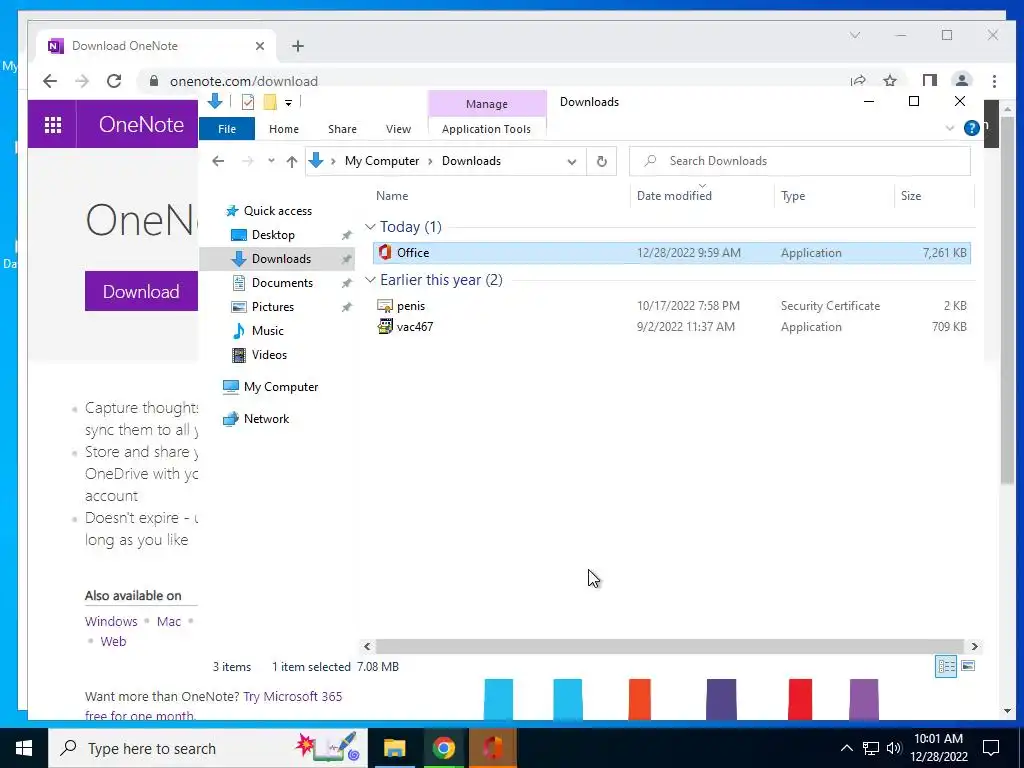Close the Download OneNote tab
The image size is (1024, 768).
click(x=260, y=46)
